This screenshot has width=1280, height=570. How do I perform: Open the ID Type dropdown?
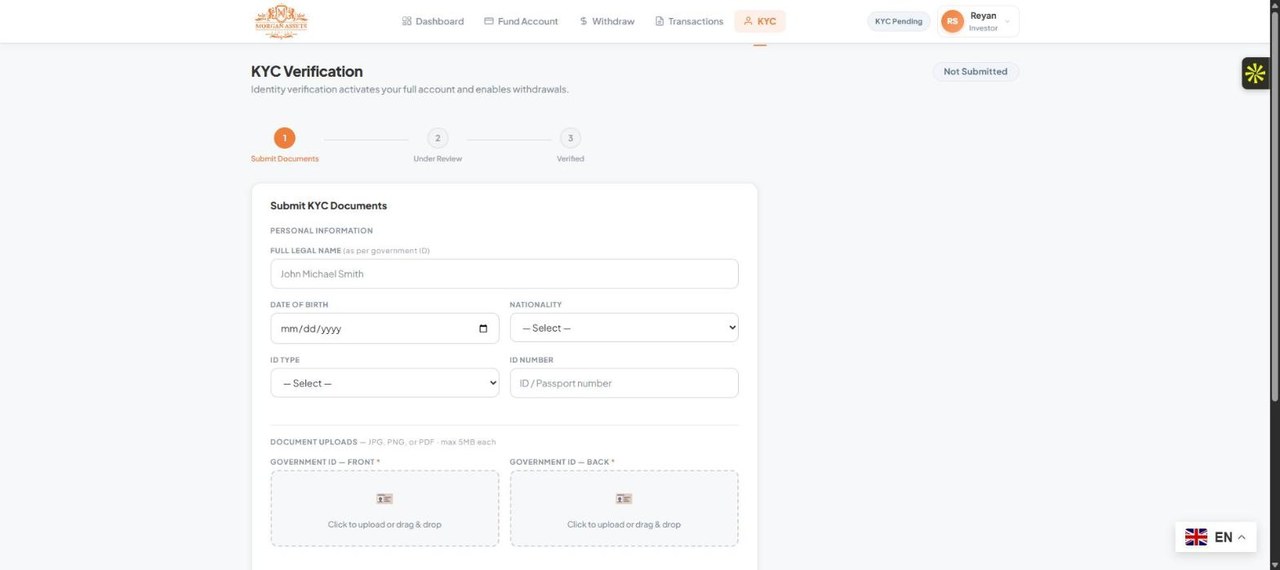[x=385, y=383]
